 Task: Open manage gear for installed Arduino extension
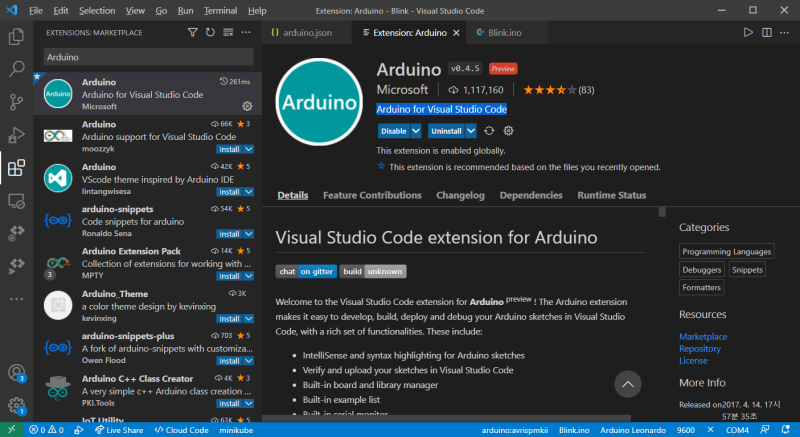point(247,106)
